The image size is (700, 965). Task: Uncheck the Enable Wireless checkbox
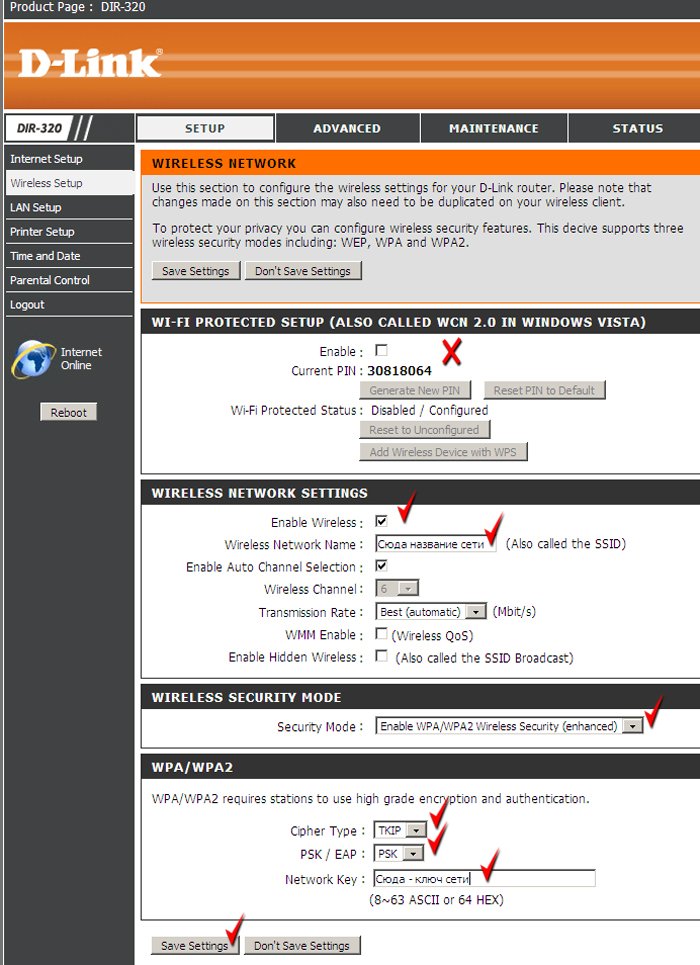click(x=381, y=522)
